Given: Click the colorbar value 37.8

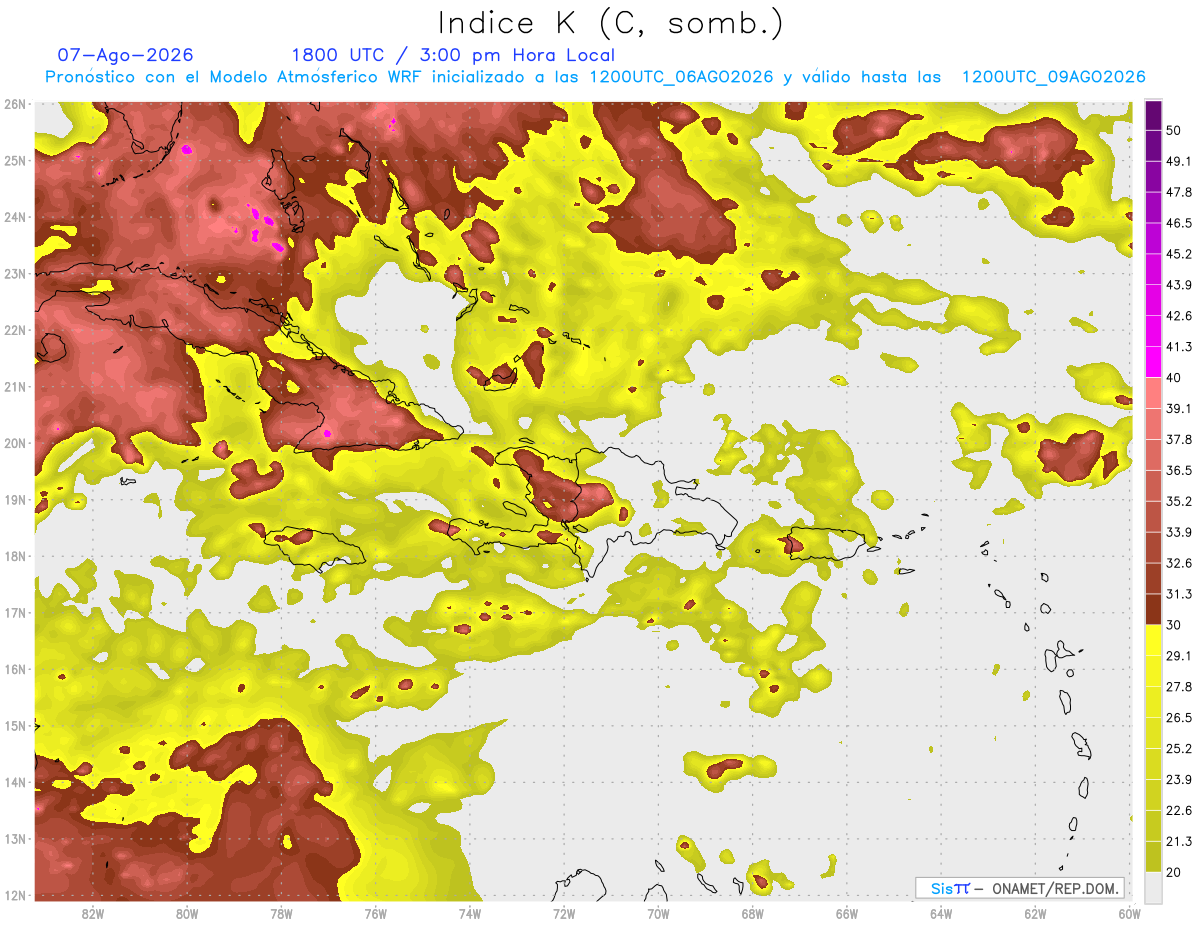Looking at the screenshot, I should 1179,439.
